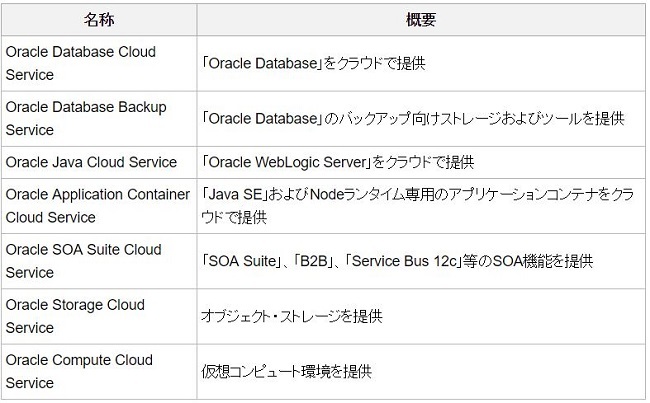Click the 名称 column header
Viewport: 650px width, 403px height.
(98, 19)
